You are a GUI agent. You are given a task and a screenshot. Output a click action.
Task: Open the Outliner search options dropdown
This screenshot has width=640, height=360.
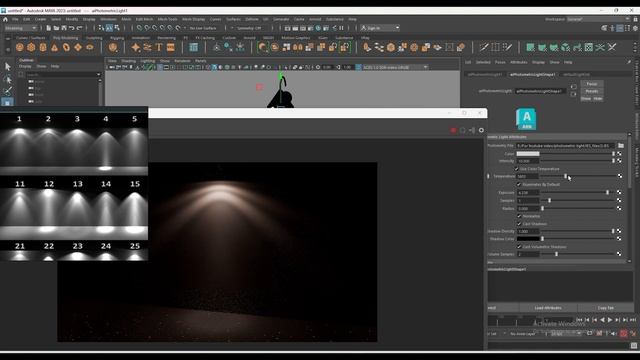coord(98,75)
